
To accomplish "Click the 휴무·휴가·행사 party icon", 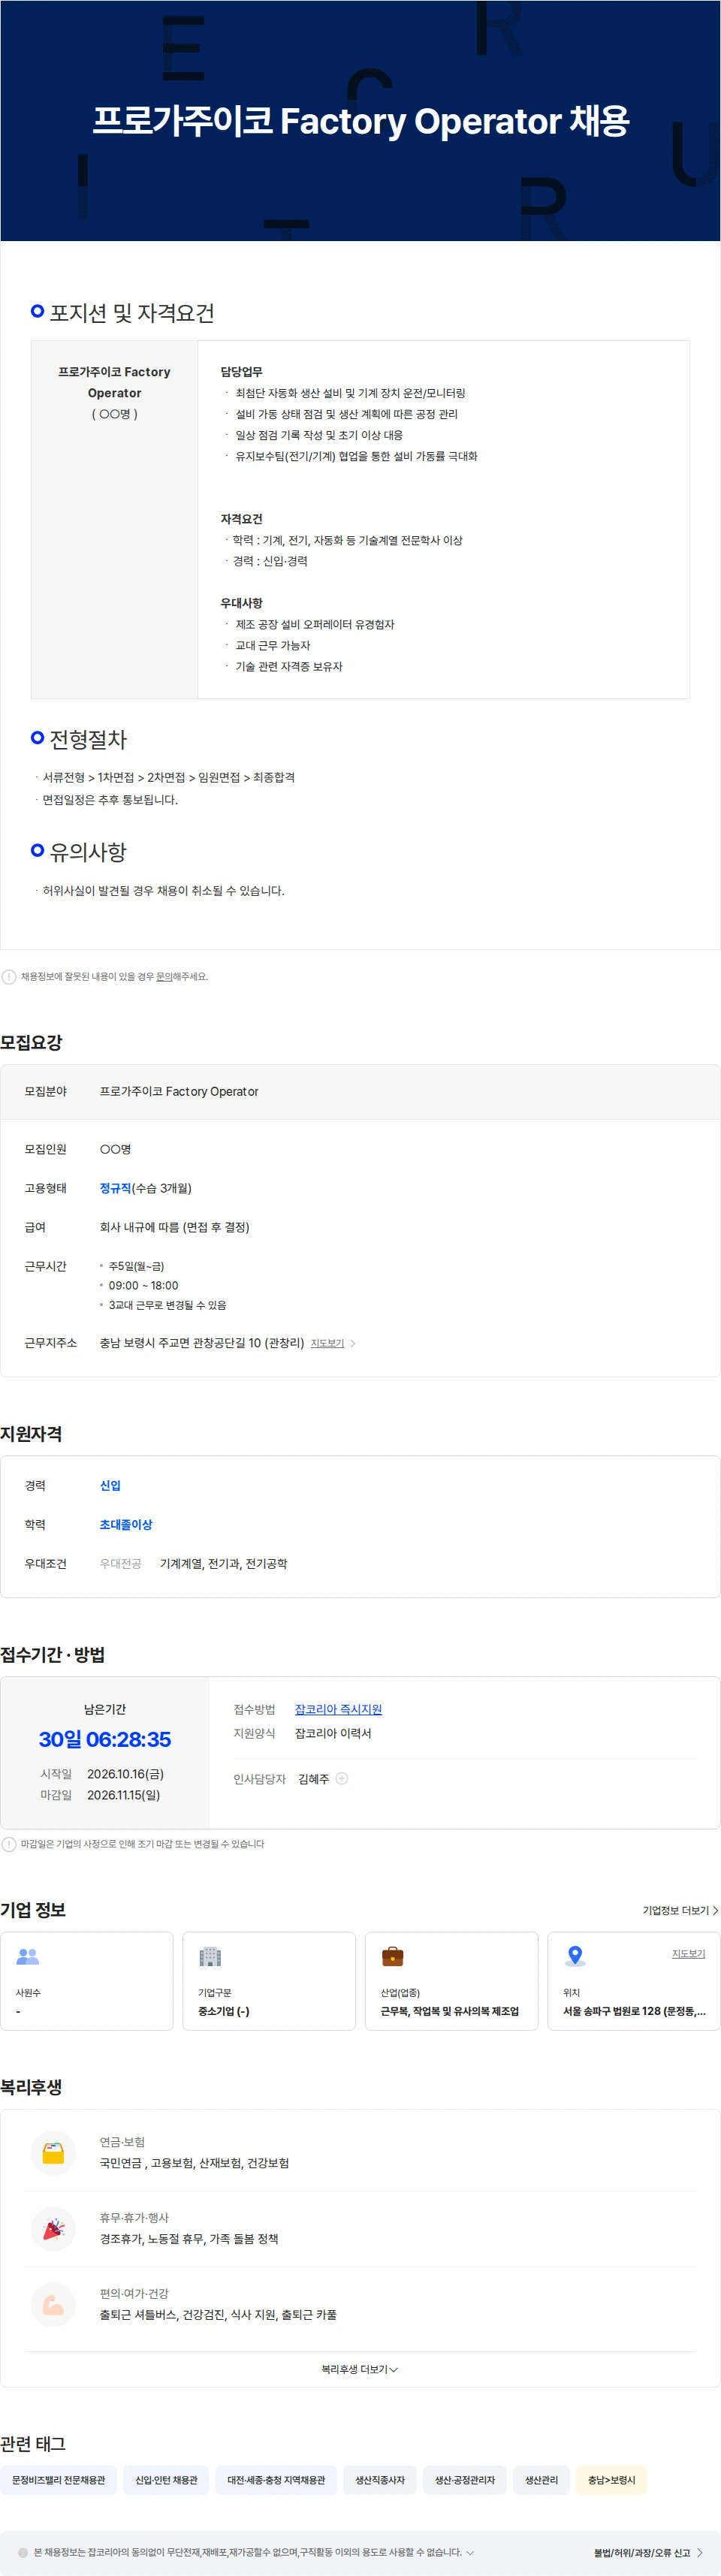I will click(x=54, y=2229).
